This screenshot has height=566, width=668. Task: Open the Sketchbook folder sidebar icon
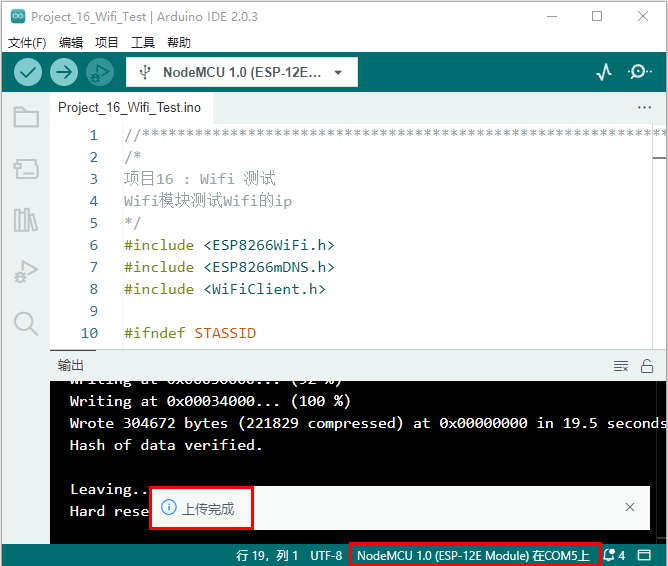click(26, 117)
